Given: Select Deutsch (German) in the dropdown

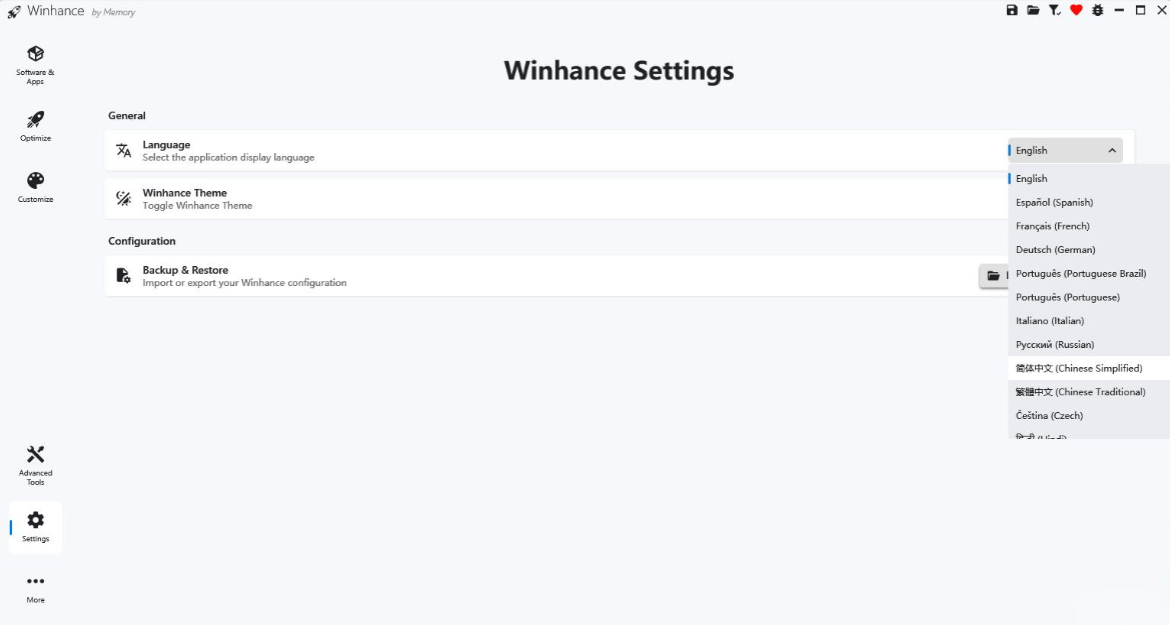Looking at the screenshot, I should click(x=1055, y=250).
